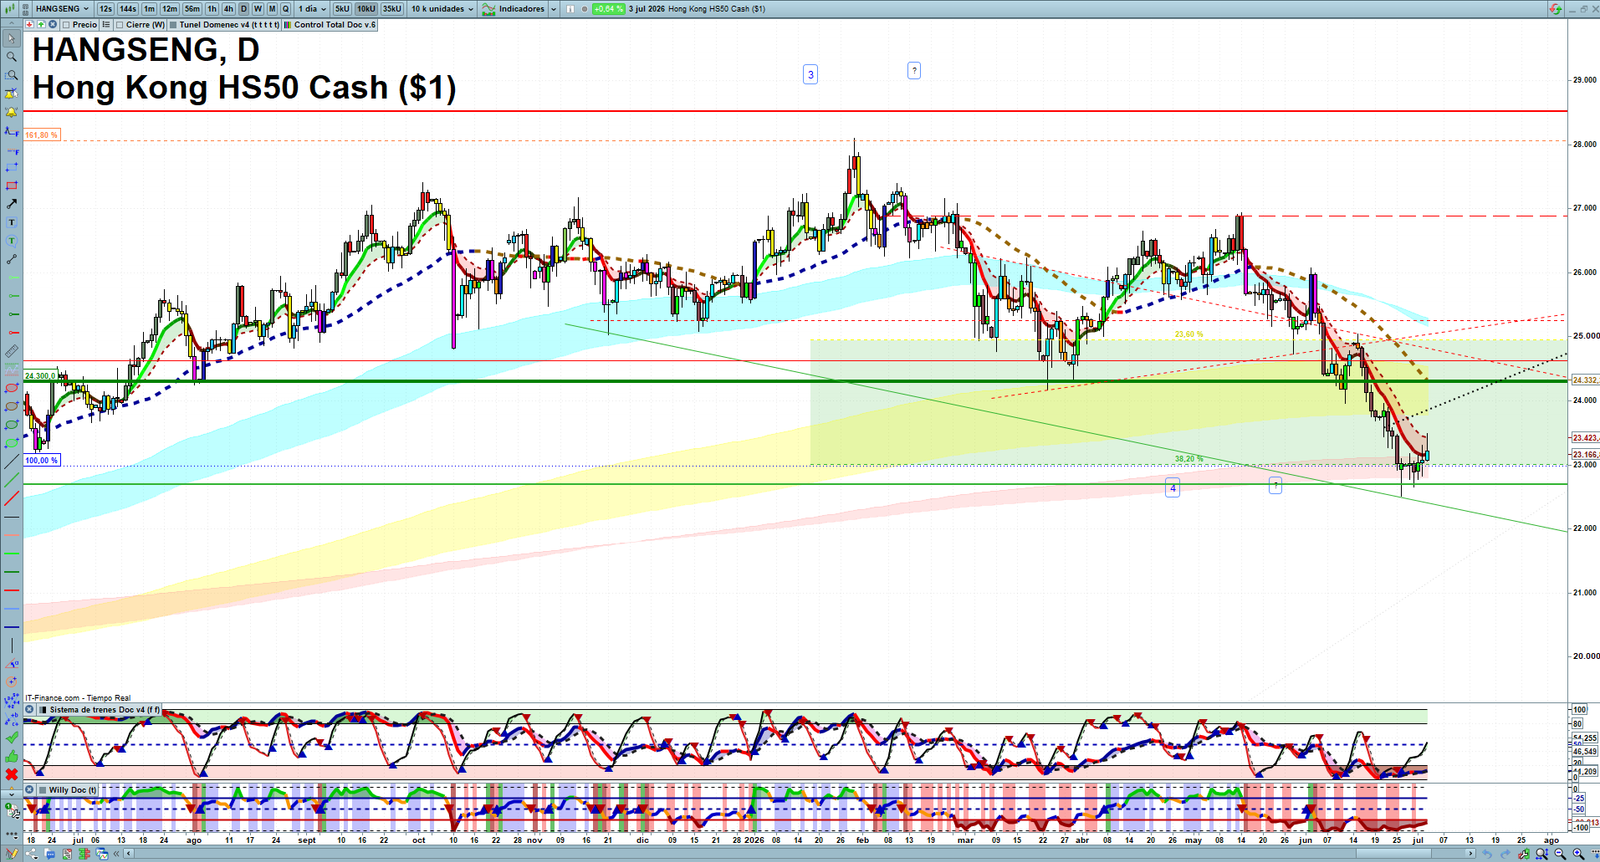This screenshot has height=862, width=1600.
Task: Select the black arrow drawing tool
Action: 11,204
